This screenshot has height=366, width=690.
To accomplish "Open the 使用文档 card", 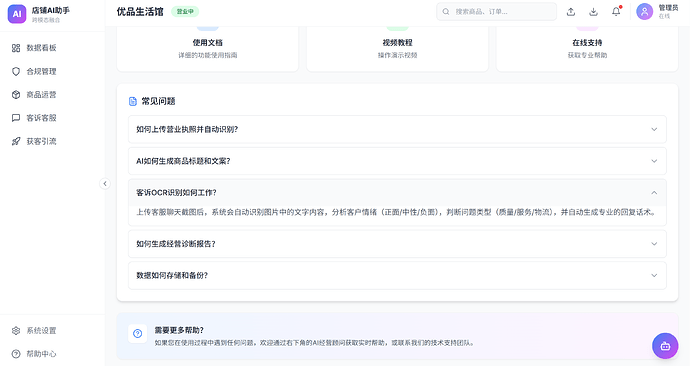I will (207, 48).
